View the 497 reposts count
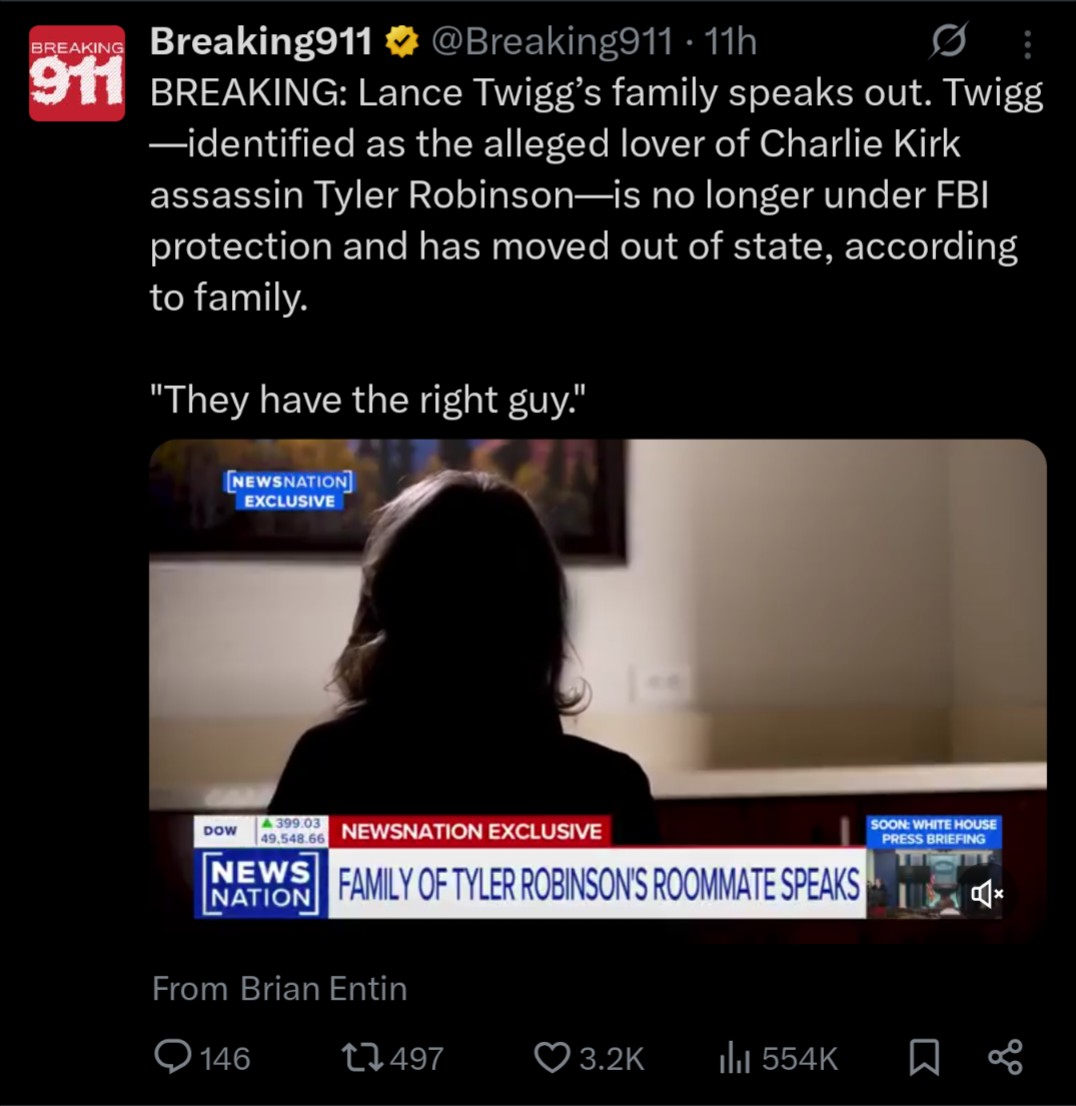Image resolution: width=1076 pixels, height=1106 pixels. 417,1059
